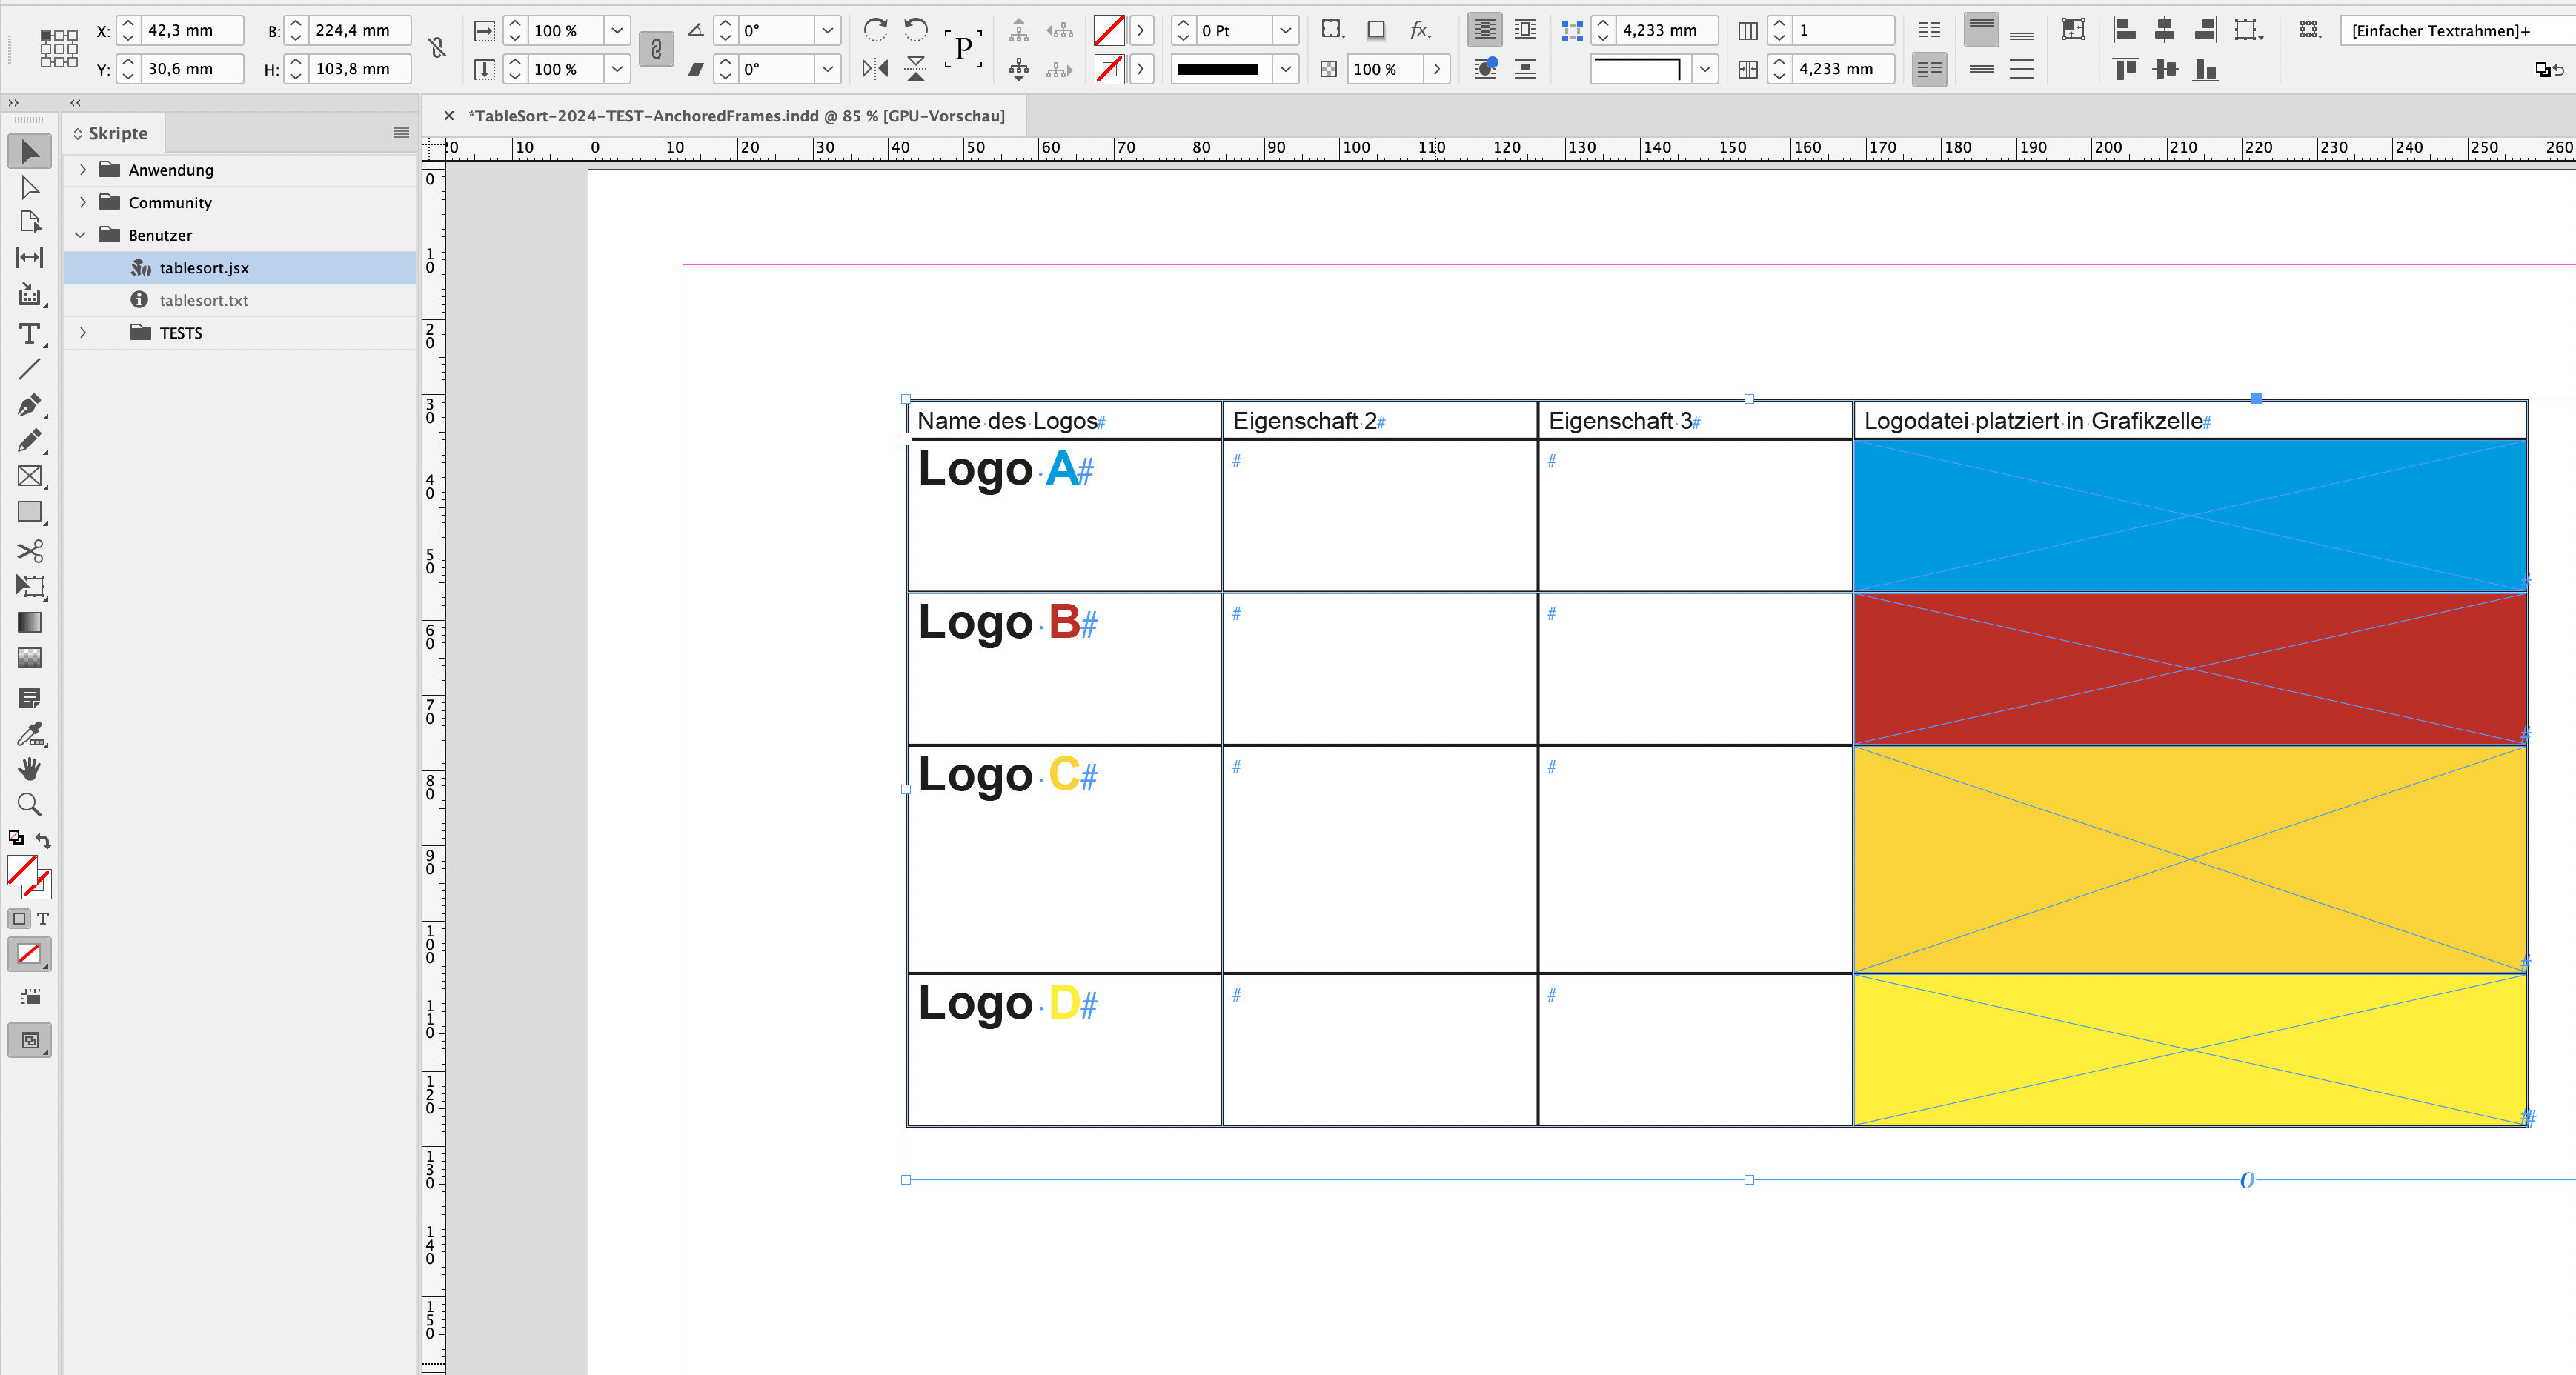Select the Type tool
The image size is (2576, 1375).
click(30, 334)
